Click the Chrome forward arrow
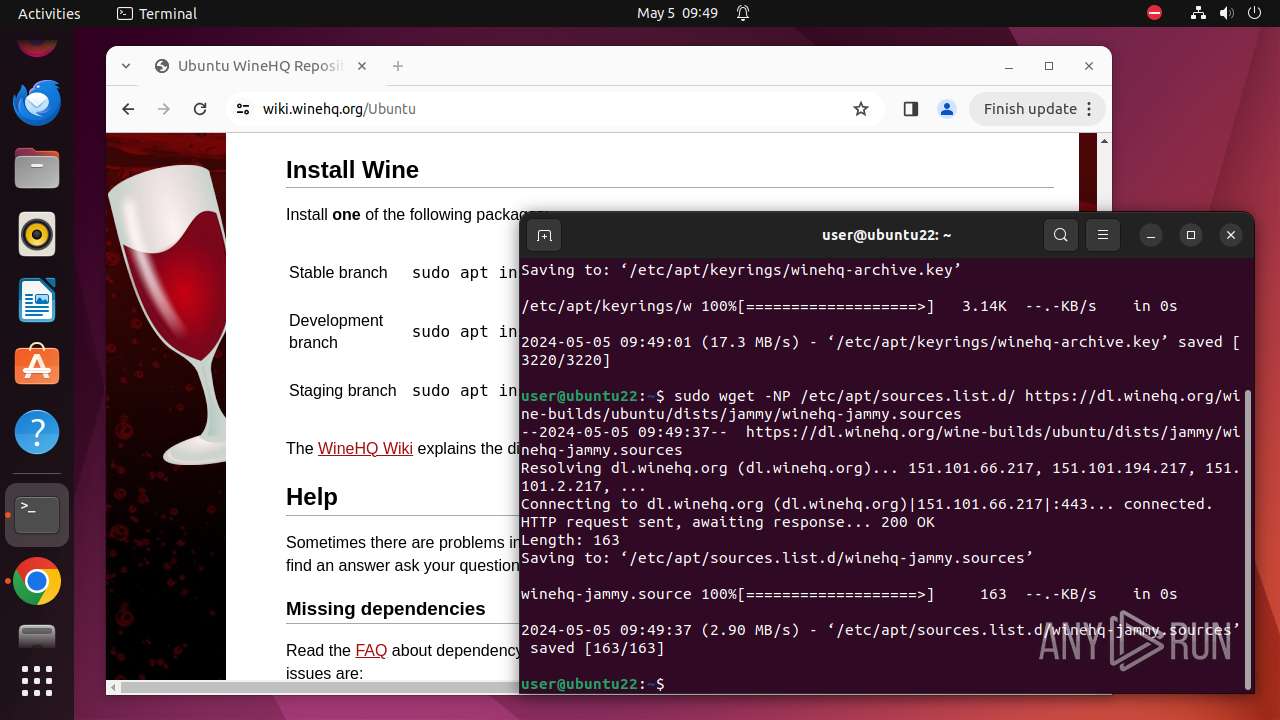 [164, 109]
